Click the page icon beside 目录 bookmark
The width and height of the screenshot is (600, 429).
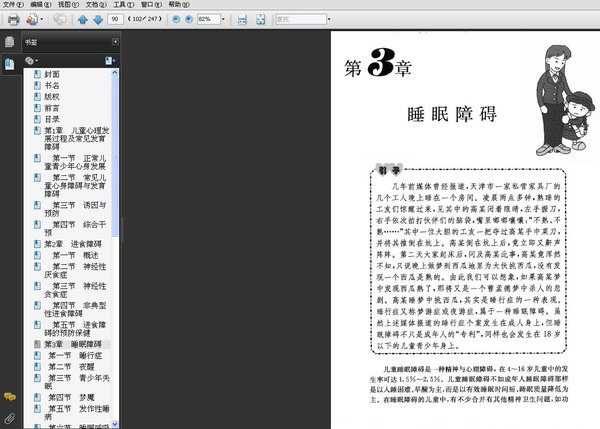(x=37, y=119)
